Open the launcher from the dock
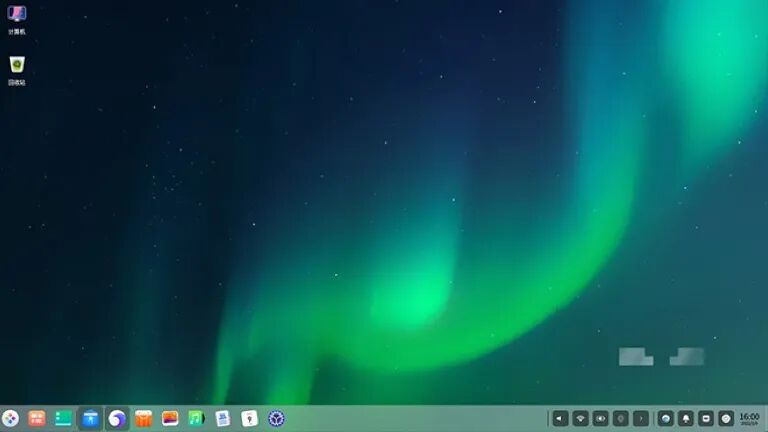The height and width of the screenshot is (432, 768). tap(10, 418)
